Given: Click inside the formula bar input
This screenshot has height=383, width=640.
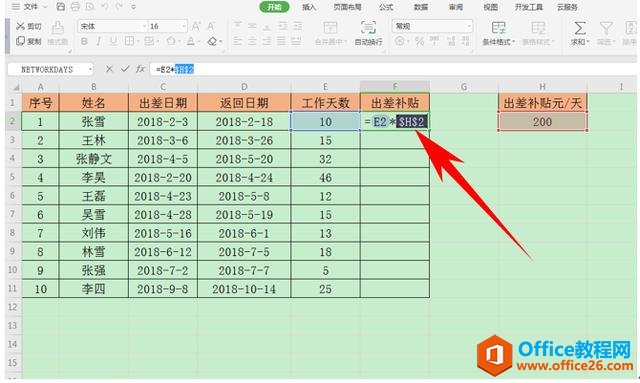Looking at the screenshot, I should 393,69.
